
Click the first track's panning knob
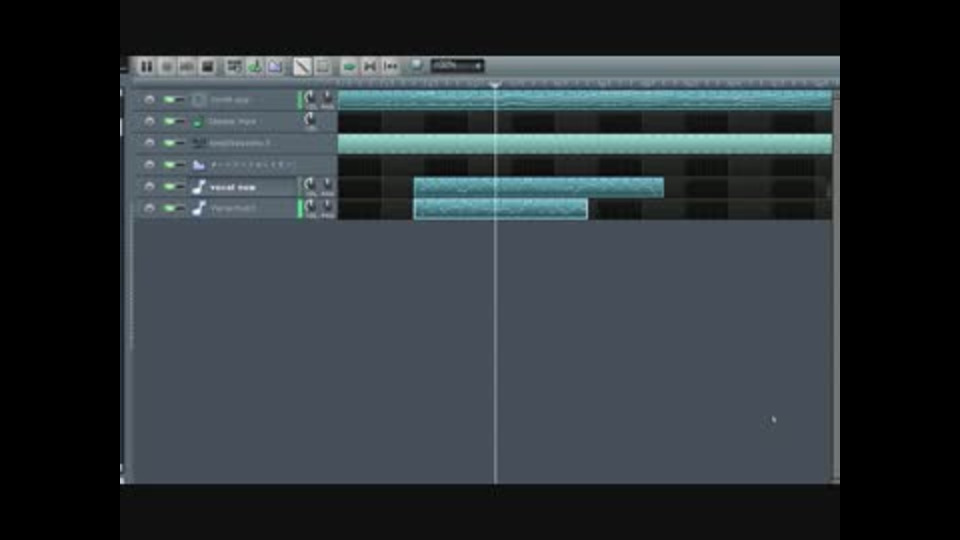coord(328,97)
